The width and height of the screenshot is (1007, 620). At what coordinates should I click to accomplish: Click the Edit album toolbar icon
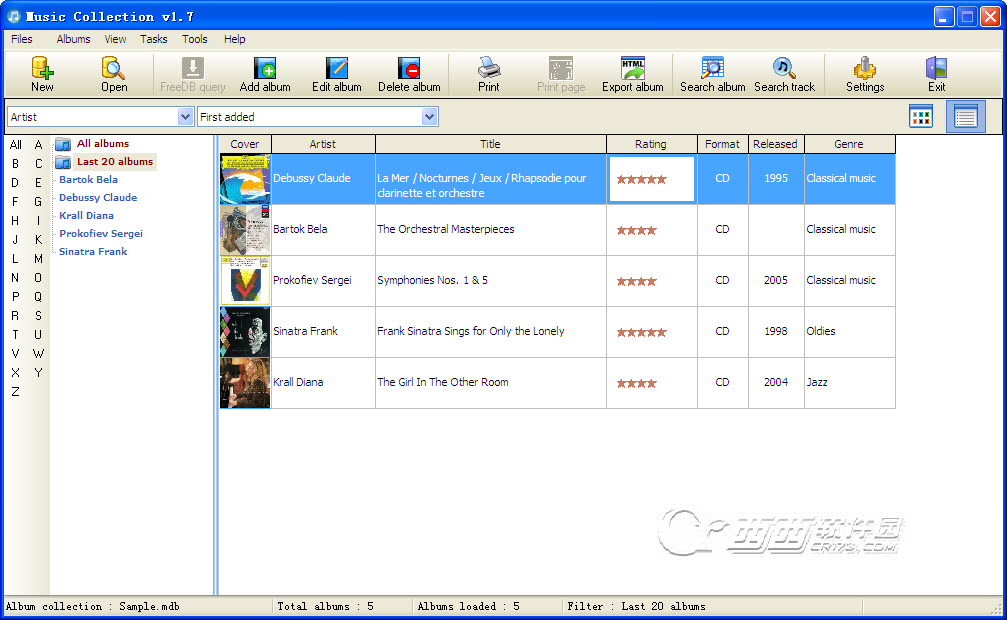[337, 67]
